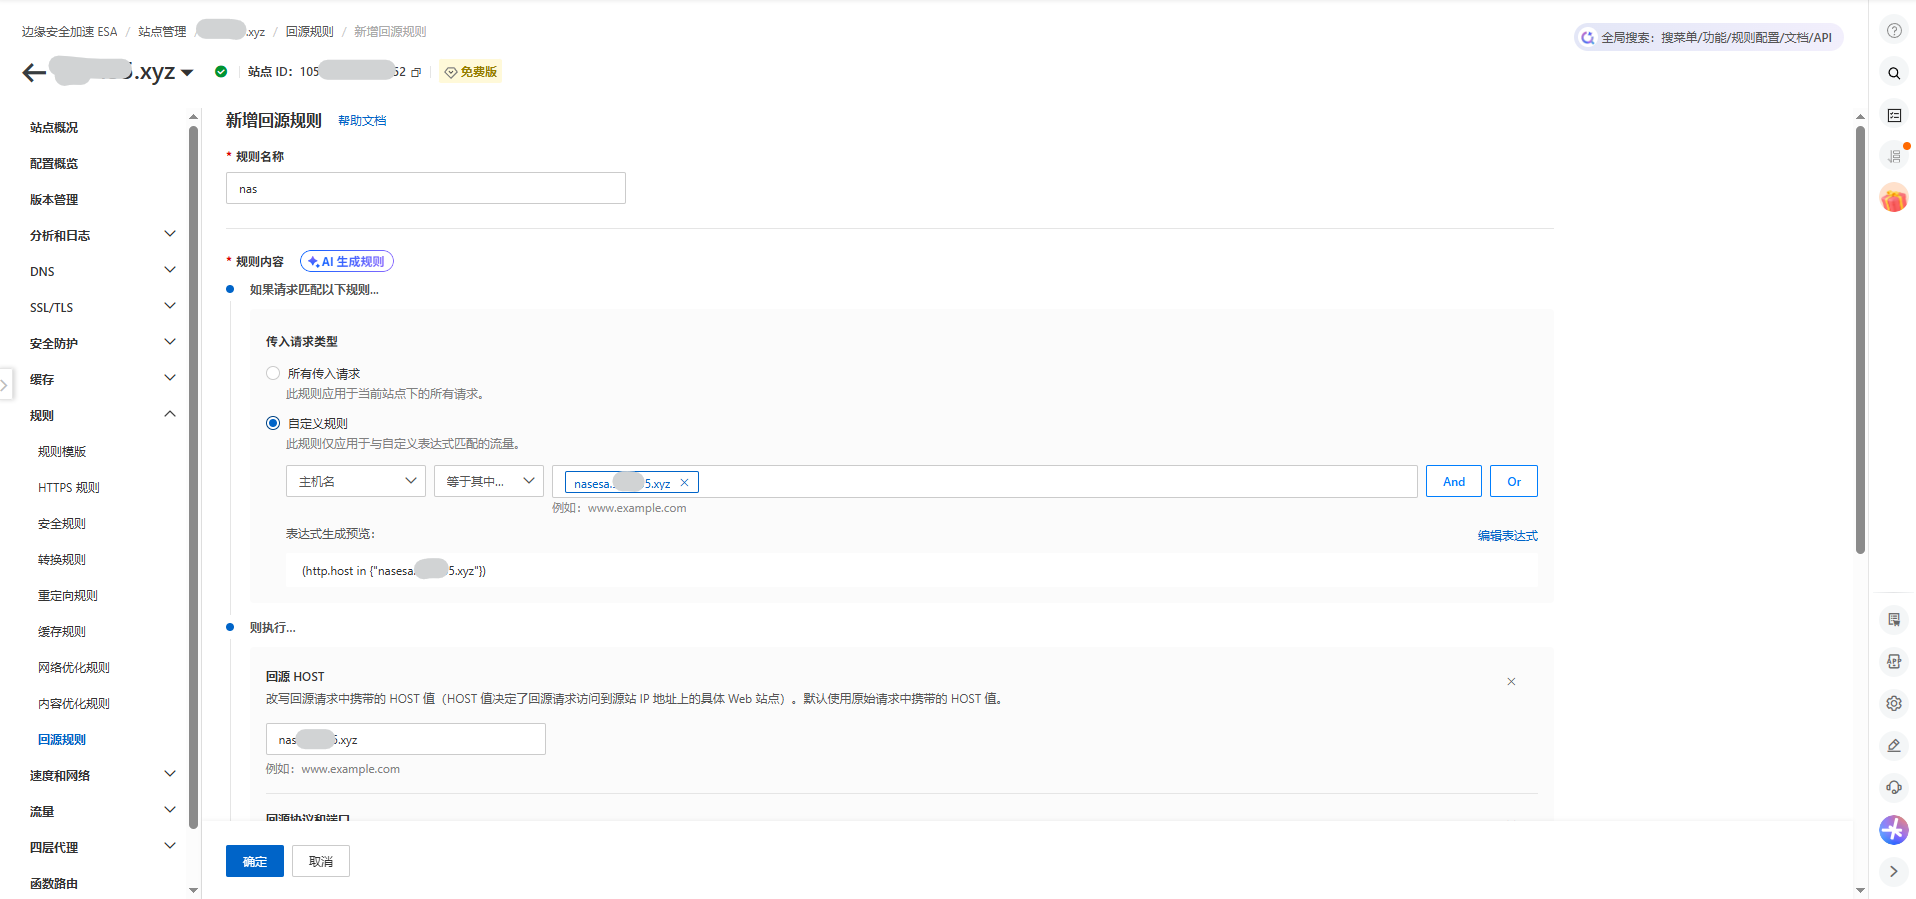Add an Or condition
This screenshot has height=899, width=1916.
(x=1514, y=481)
